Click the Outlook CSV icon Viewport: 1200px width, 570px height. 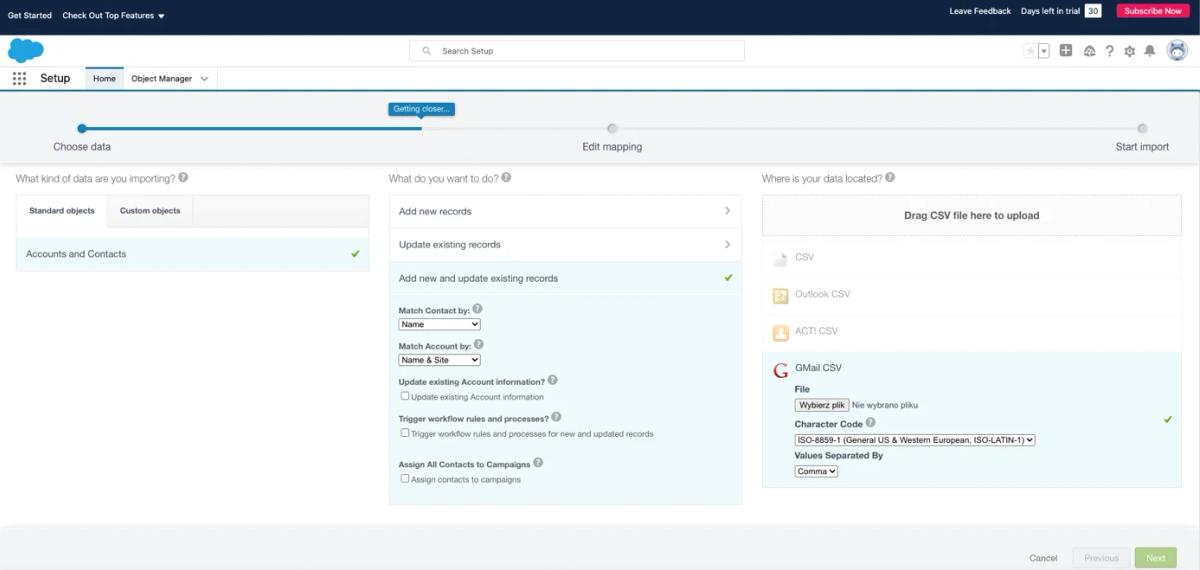pos(781,295)
